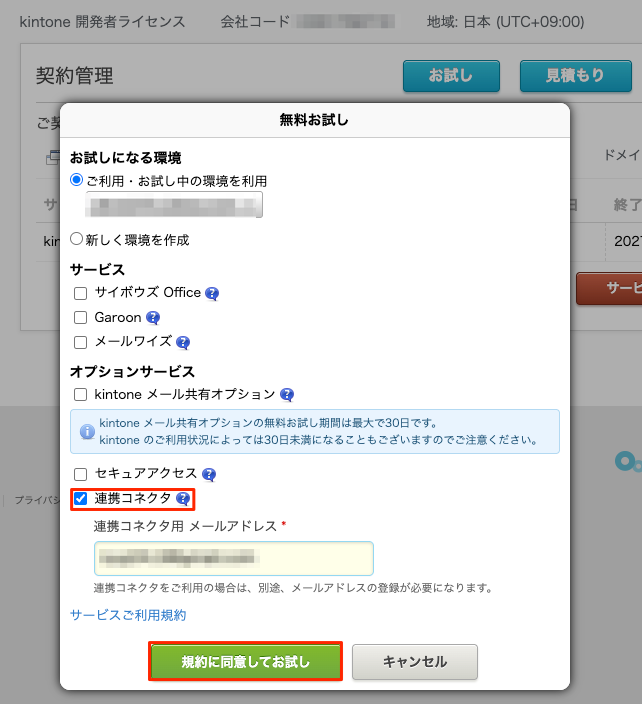Click the 30-day trial notice text
This screenshot has width=642, height=704.
(318, 431)
